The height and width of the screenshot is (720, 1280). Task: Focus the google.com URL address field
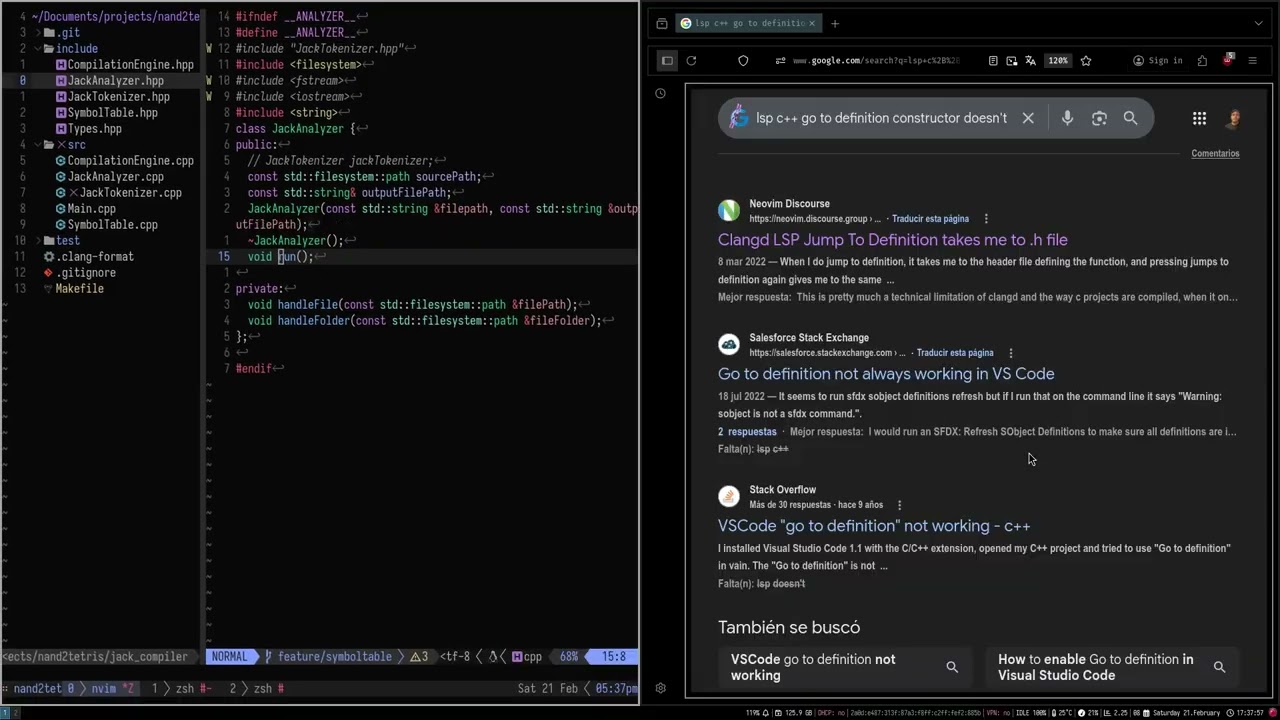pyautogui.click(x=875, y=60)
